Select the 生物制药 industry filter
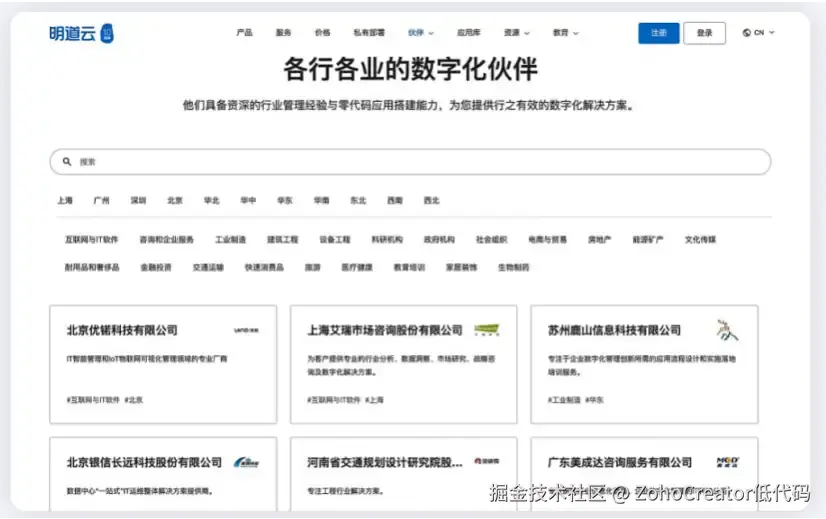The height and width of the screenshot is (519, 826). coord(514,268)
